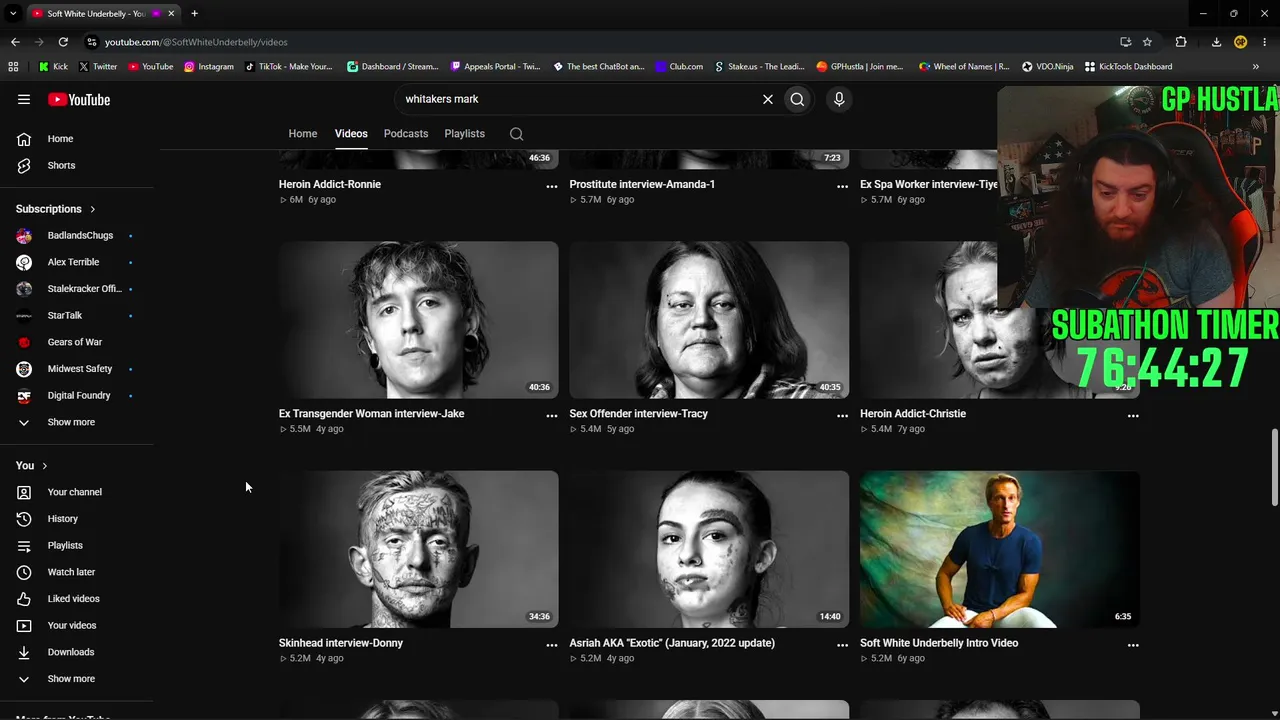Open the YouTube guide hamburger menu
This screenshot has width=1280, height=720.
click(x=24, y=99)
